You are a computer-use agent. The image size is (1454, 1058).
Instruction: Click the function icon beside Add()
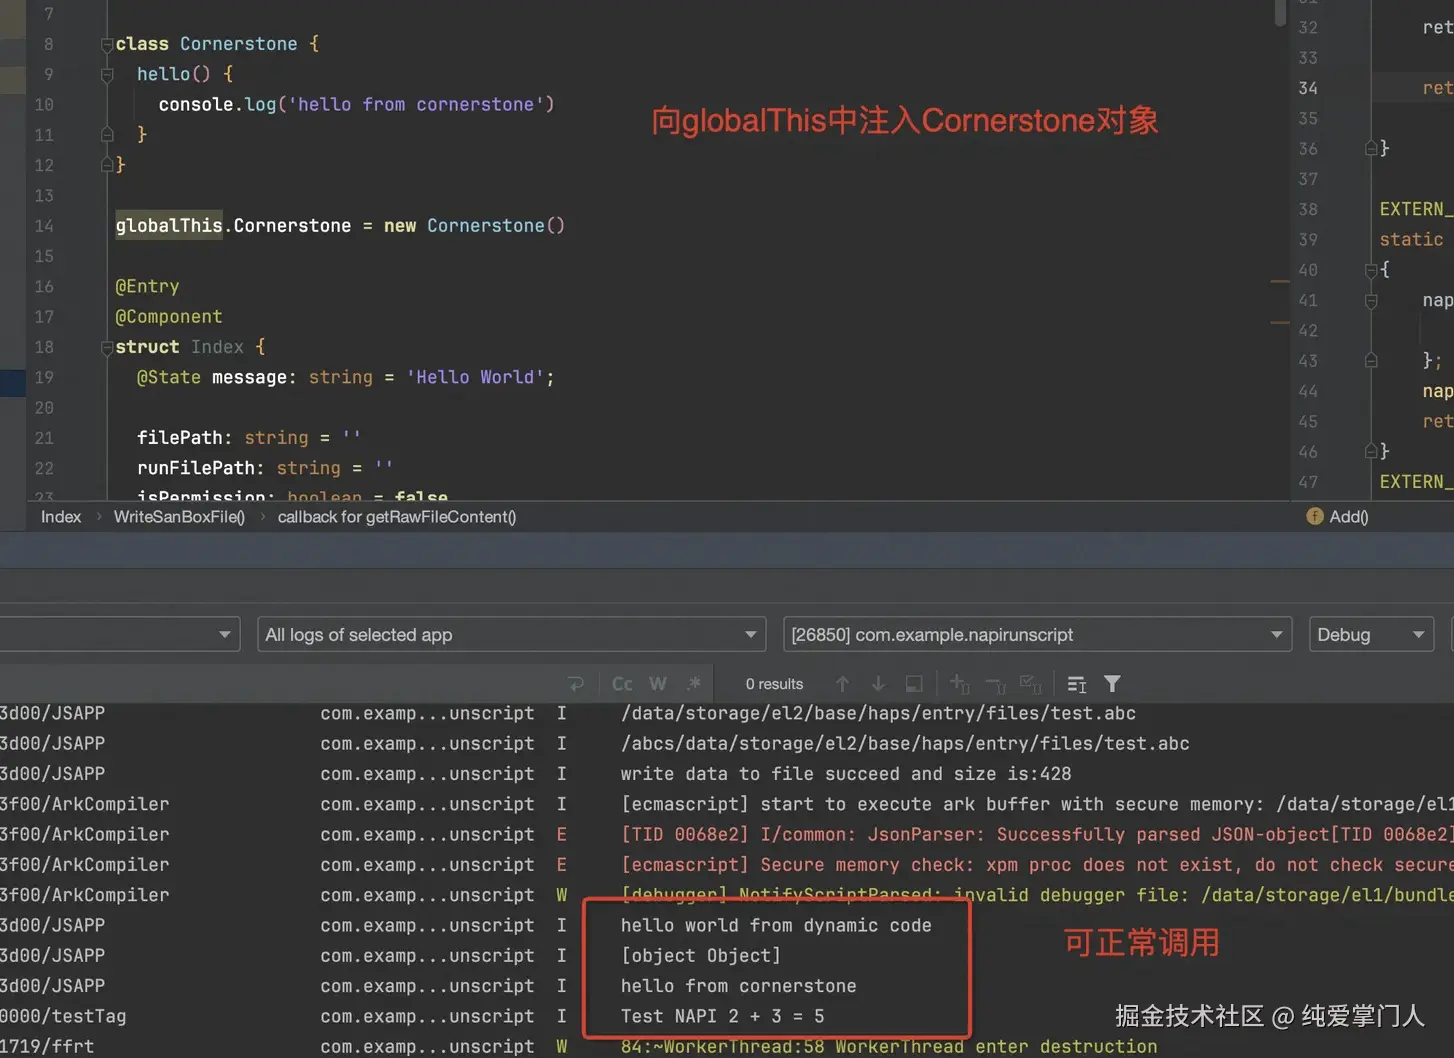pos(1315,516)
